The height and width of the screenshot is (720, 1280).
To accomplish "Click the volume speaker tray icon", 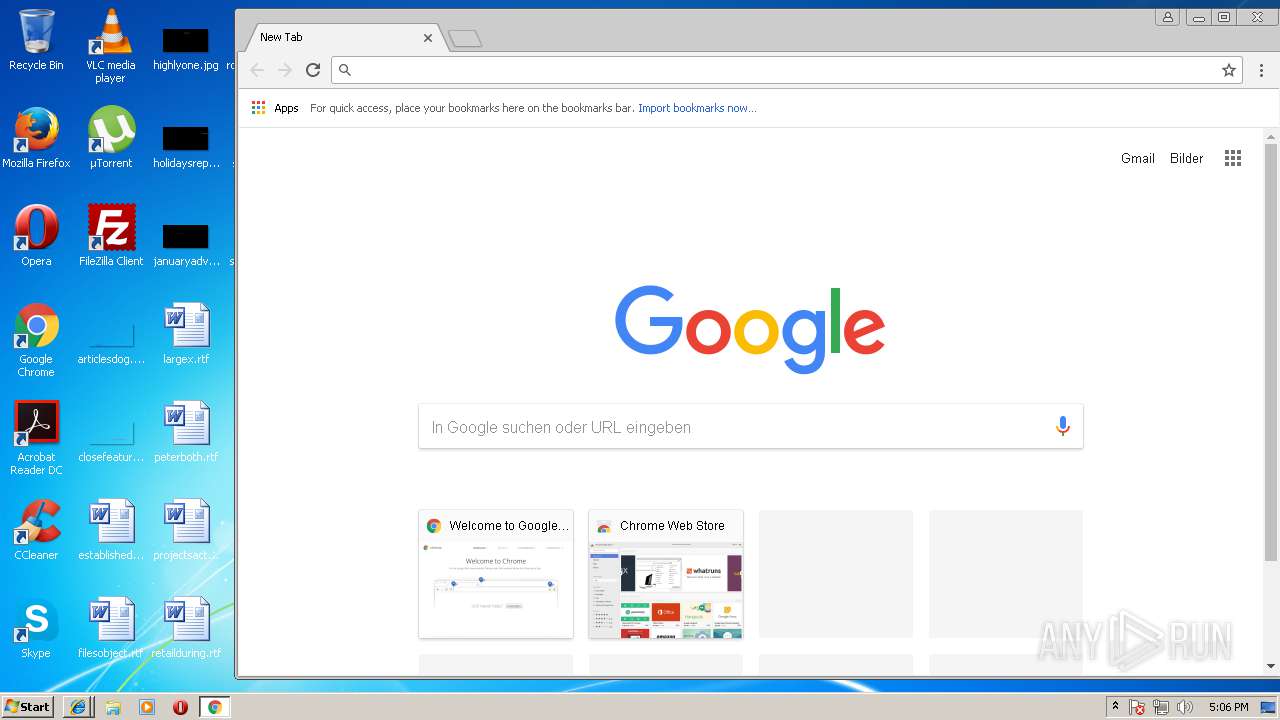I will pos(1185,707).
